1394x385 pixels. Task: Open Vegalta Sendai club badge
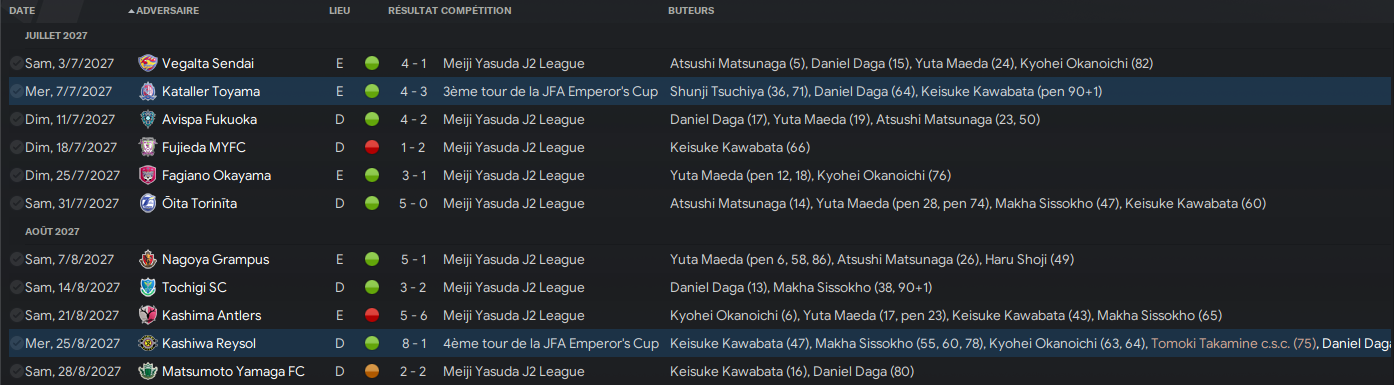[x=148, y=63]
